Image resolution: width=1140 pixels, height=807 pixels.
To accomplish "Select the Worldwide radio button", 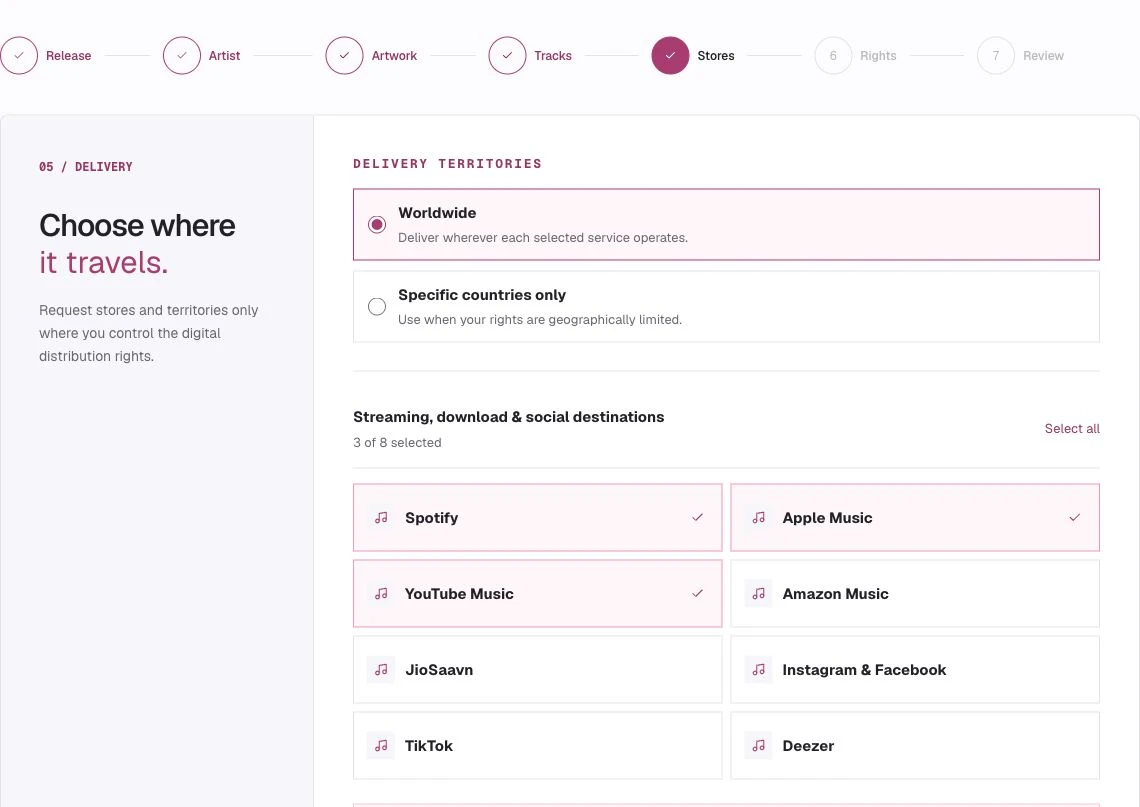I will click(377, 225).
